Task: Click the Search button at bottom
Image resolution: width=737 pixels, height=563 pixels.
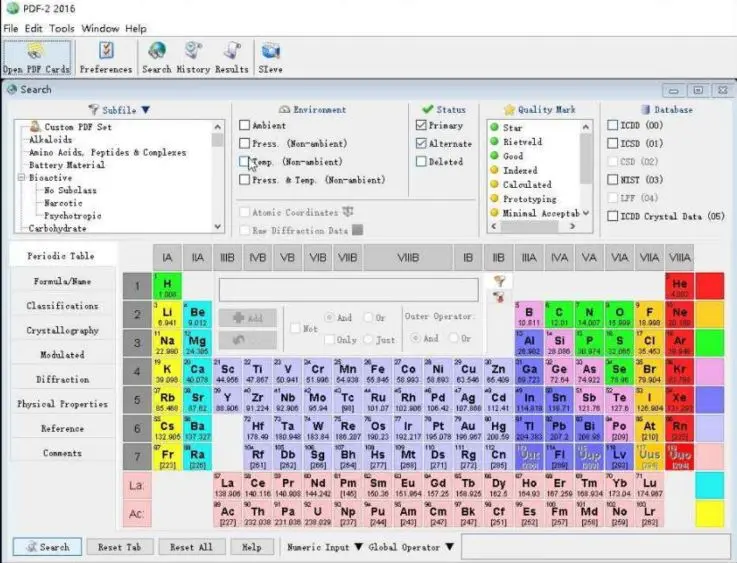Action: (47, 547)
